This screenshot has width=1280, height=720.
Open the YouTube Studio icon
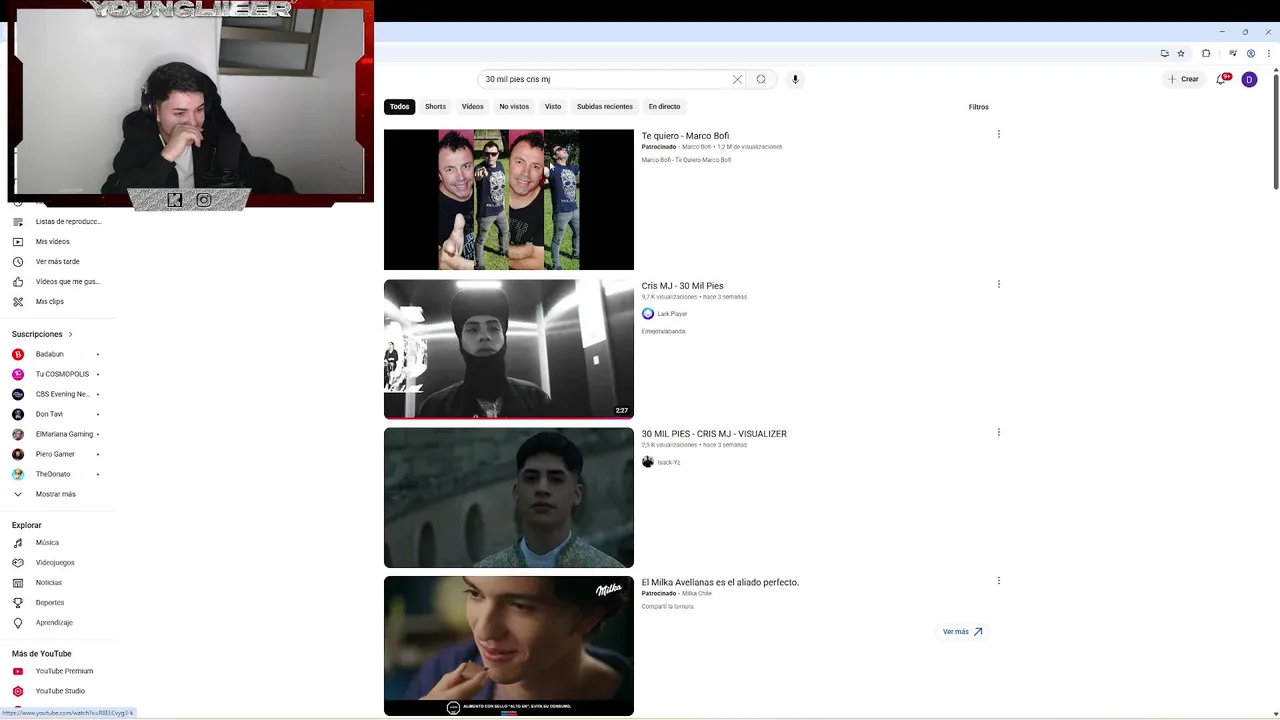[x=18, y=691]
